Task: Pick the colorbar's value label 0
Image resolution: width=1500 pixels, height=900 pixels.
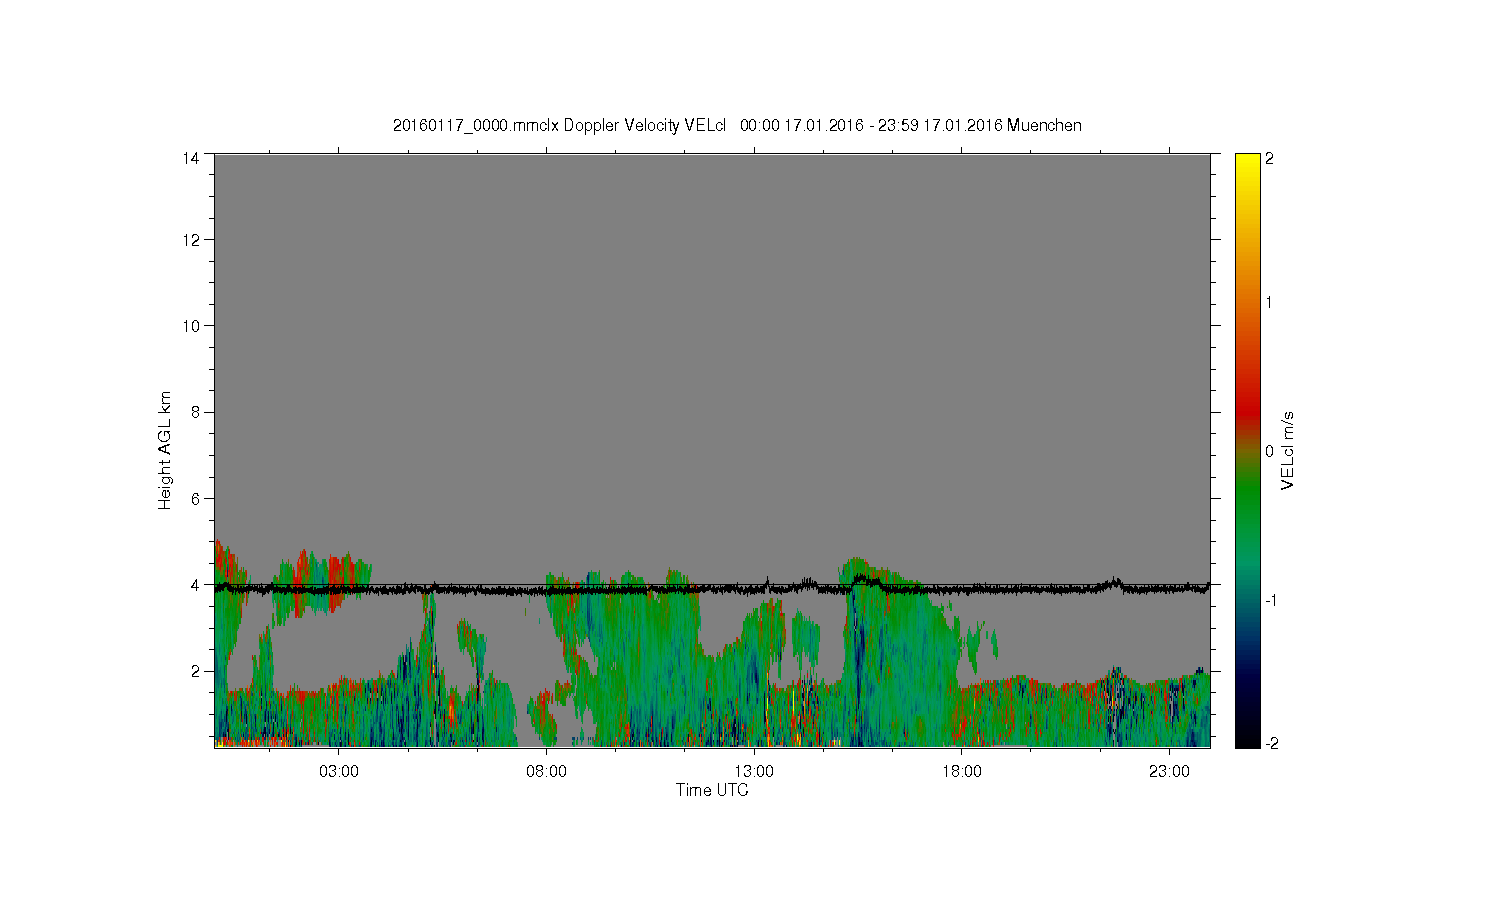Action: coord(1269,451)
